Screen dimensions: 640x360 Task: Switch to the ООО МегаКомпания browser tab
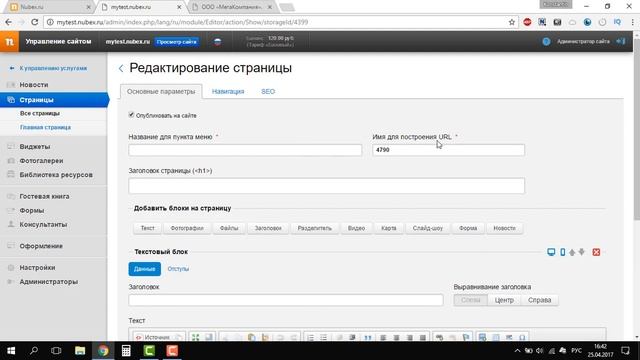click(x=231, y=7)
